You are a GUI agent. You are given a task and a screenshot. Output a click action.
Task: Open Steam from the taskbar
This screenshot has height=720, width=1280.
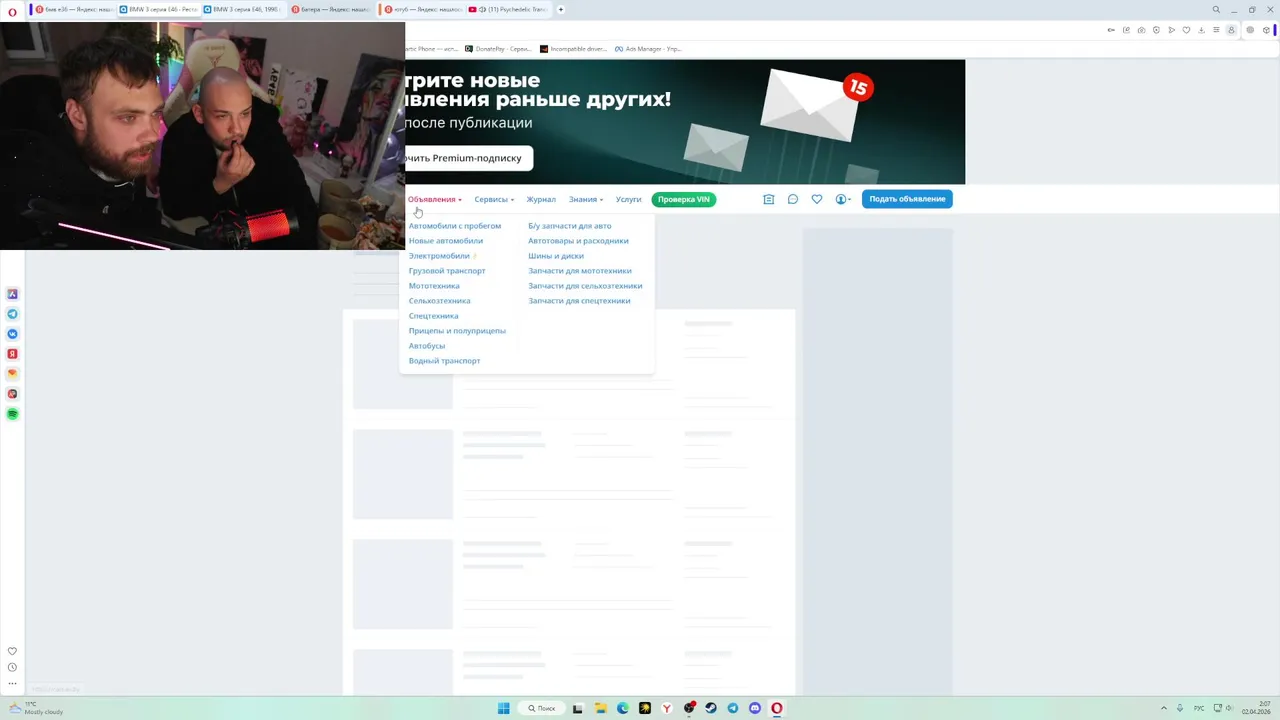pos(711,708)
